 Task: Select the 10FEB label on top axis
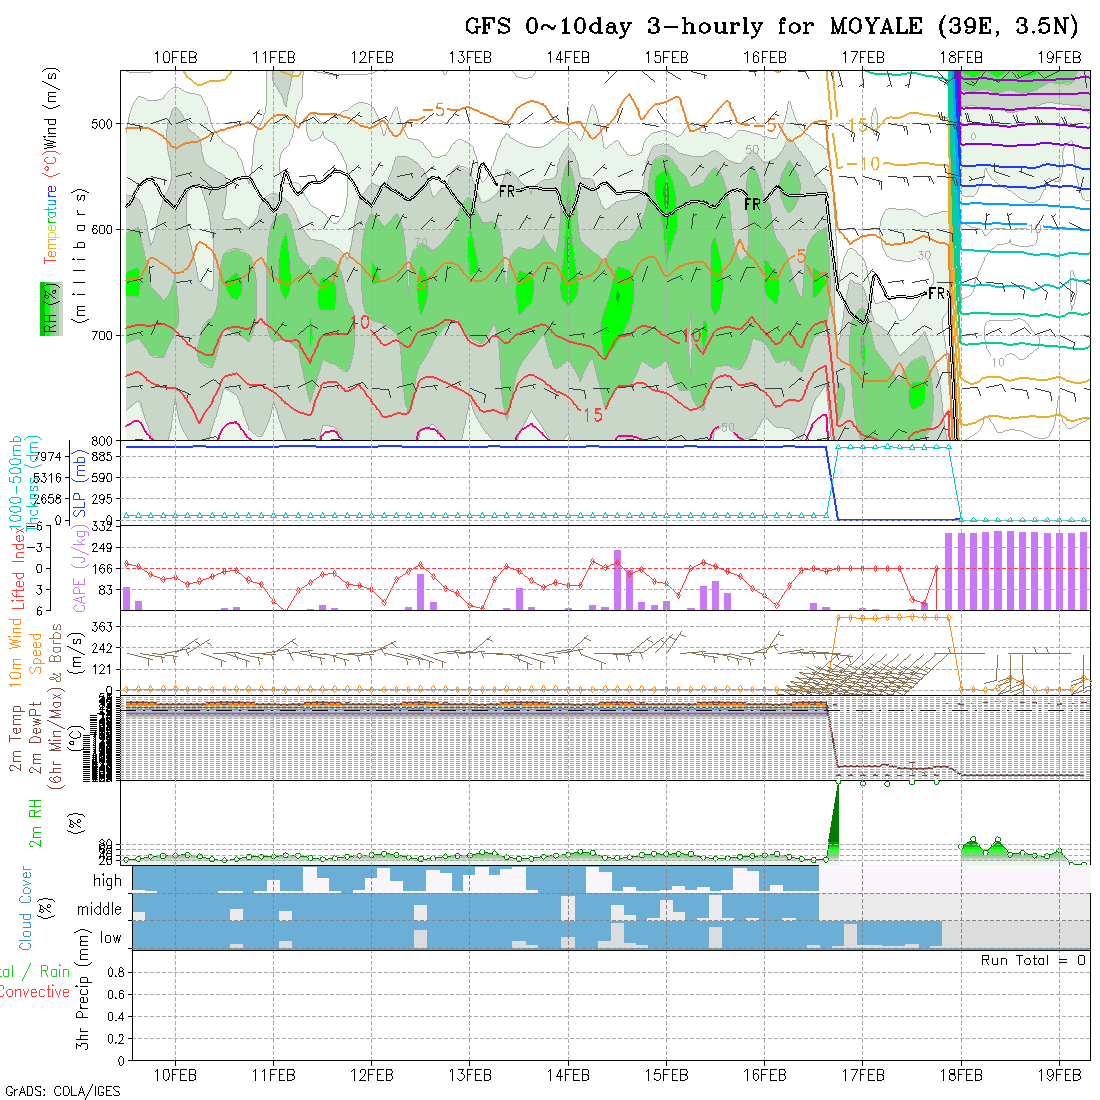click(175, 58)
